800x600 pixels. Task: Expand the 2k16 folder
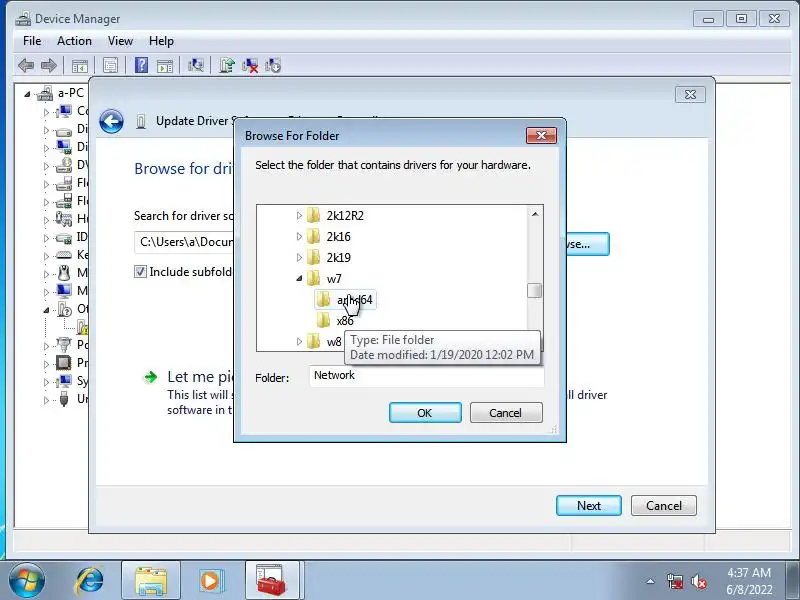click(299, 237)
